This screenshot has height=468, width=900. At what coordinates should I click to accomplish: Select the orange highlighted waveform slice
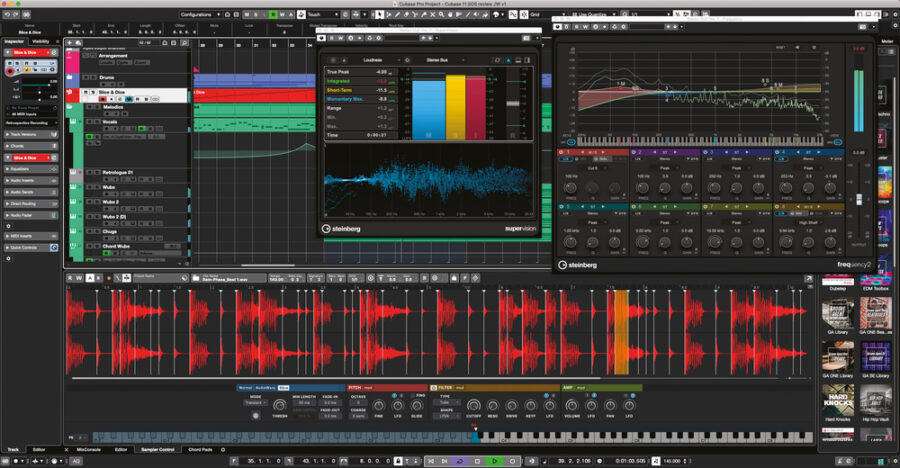pyautogui.click(x=622, y=332)
